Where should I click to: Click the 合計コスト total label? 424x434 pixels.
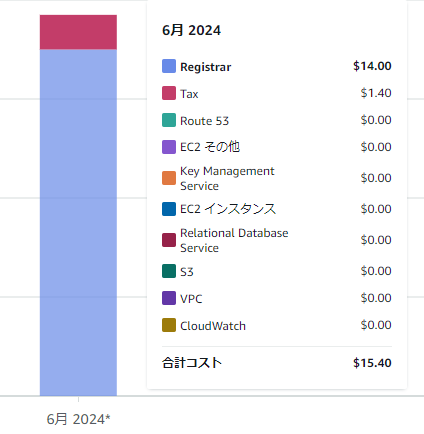coord(192,363)
